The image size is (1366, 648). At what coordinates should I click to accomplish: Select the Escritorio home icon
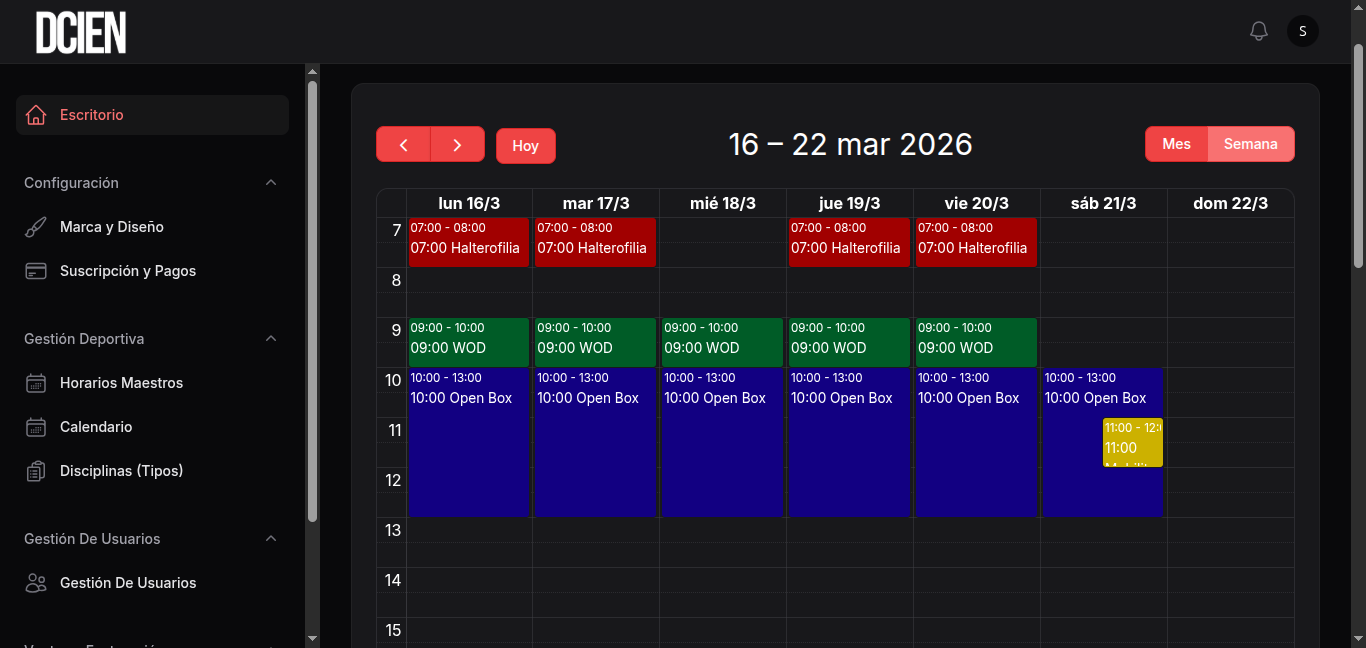pyautogui.click(x=36, y=115)
